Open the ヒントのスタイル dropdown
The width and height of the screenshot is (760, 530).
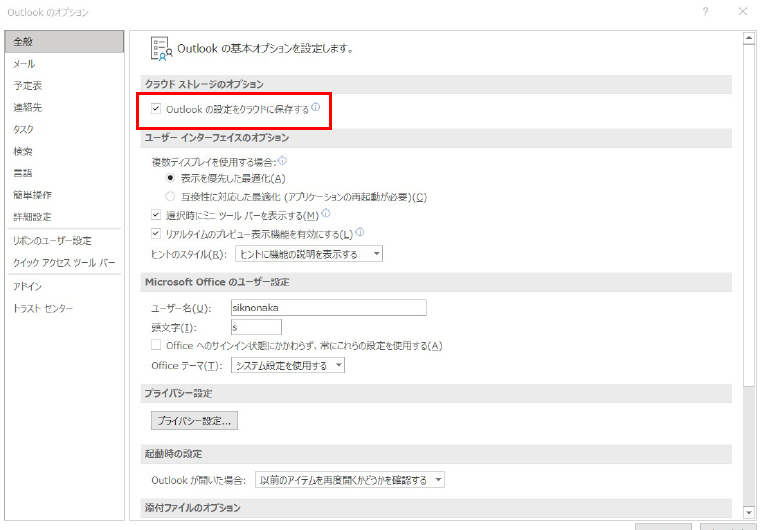[309, 254]
